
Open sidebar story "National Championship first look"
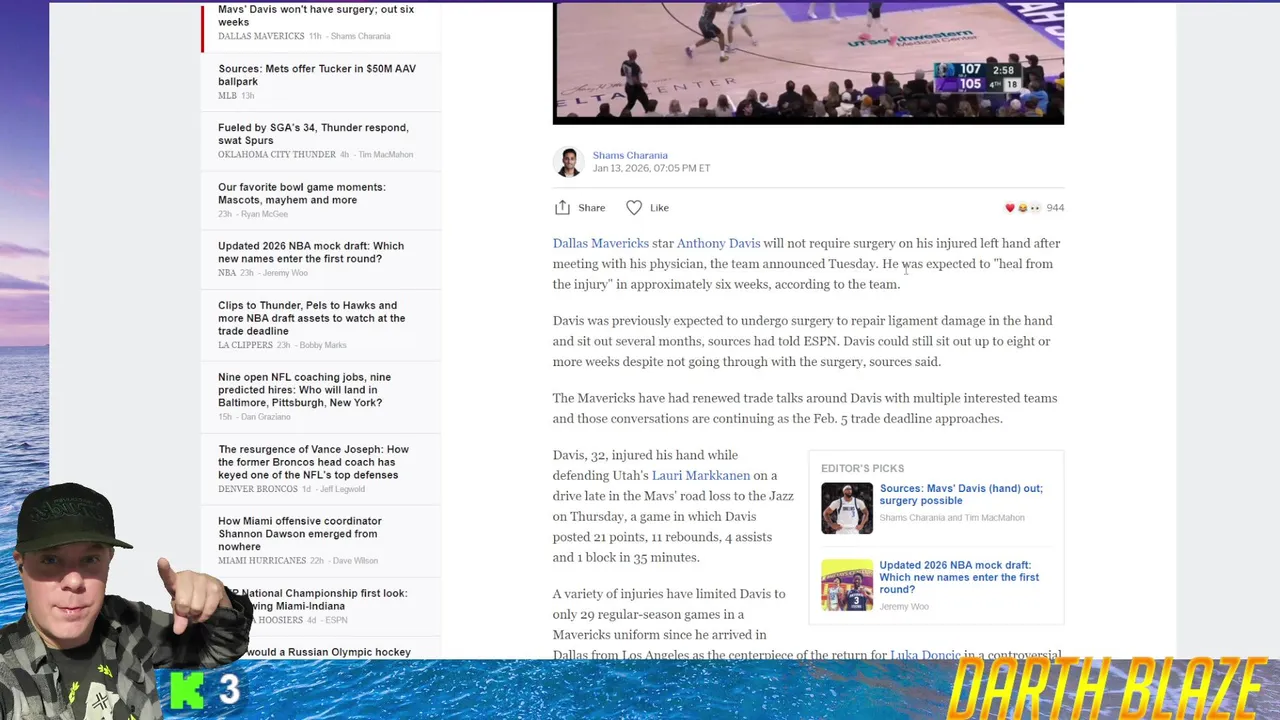click(x=314, y=599)
